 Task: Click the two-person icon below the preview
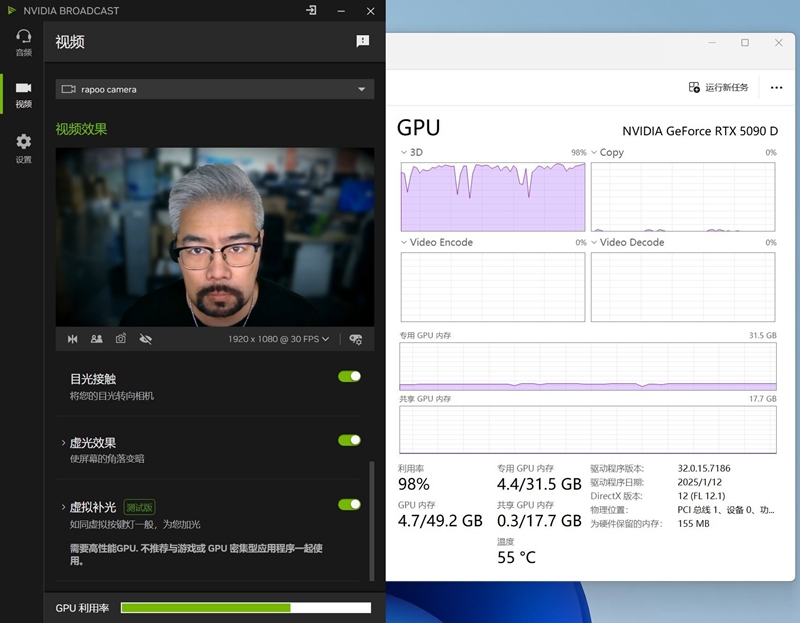click(97, 339)
